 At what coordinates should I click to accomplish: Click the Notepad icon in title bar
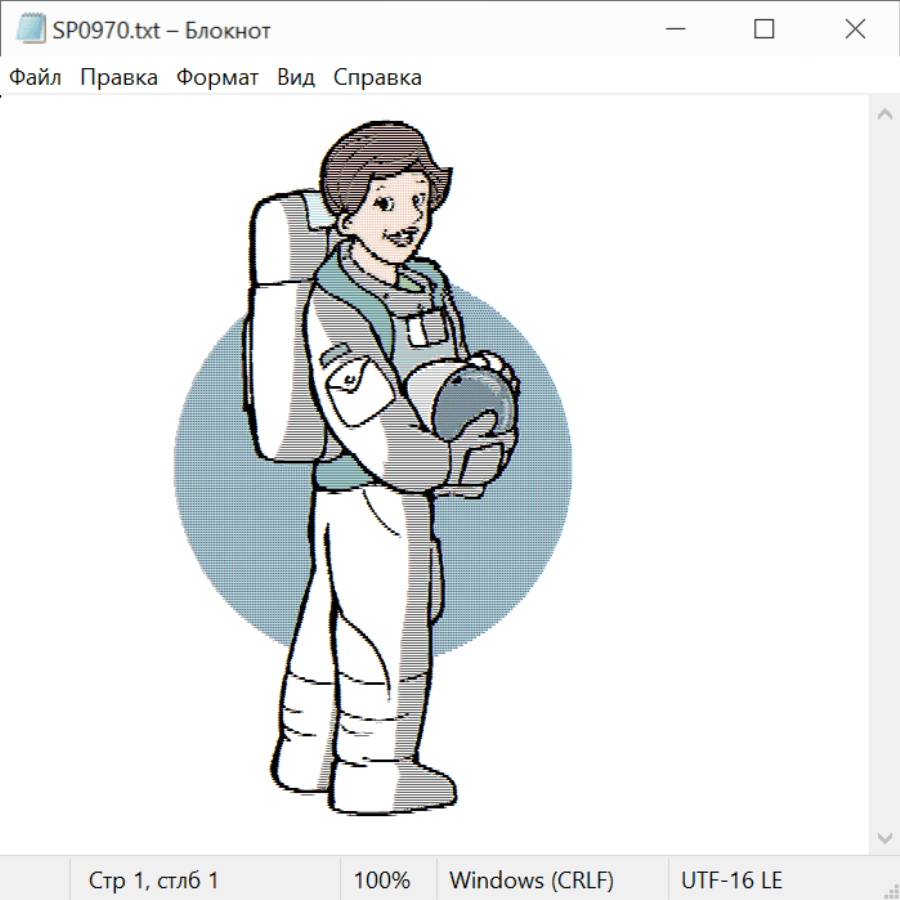(x=32, y=30)
